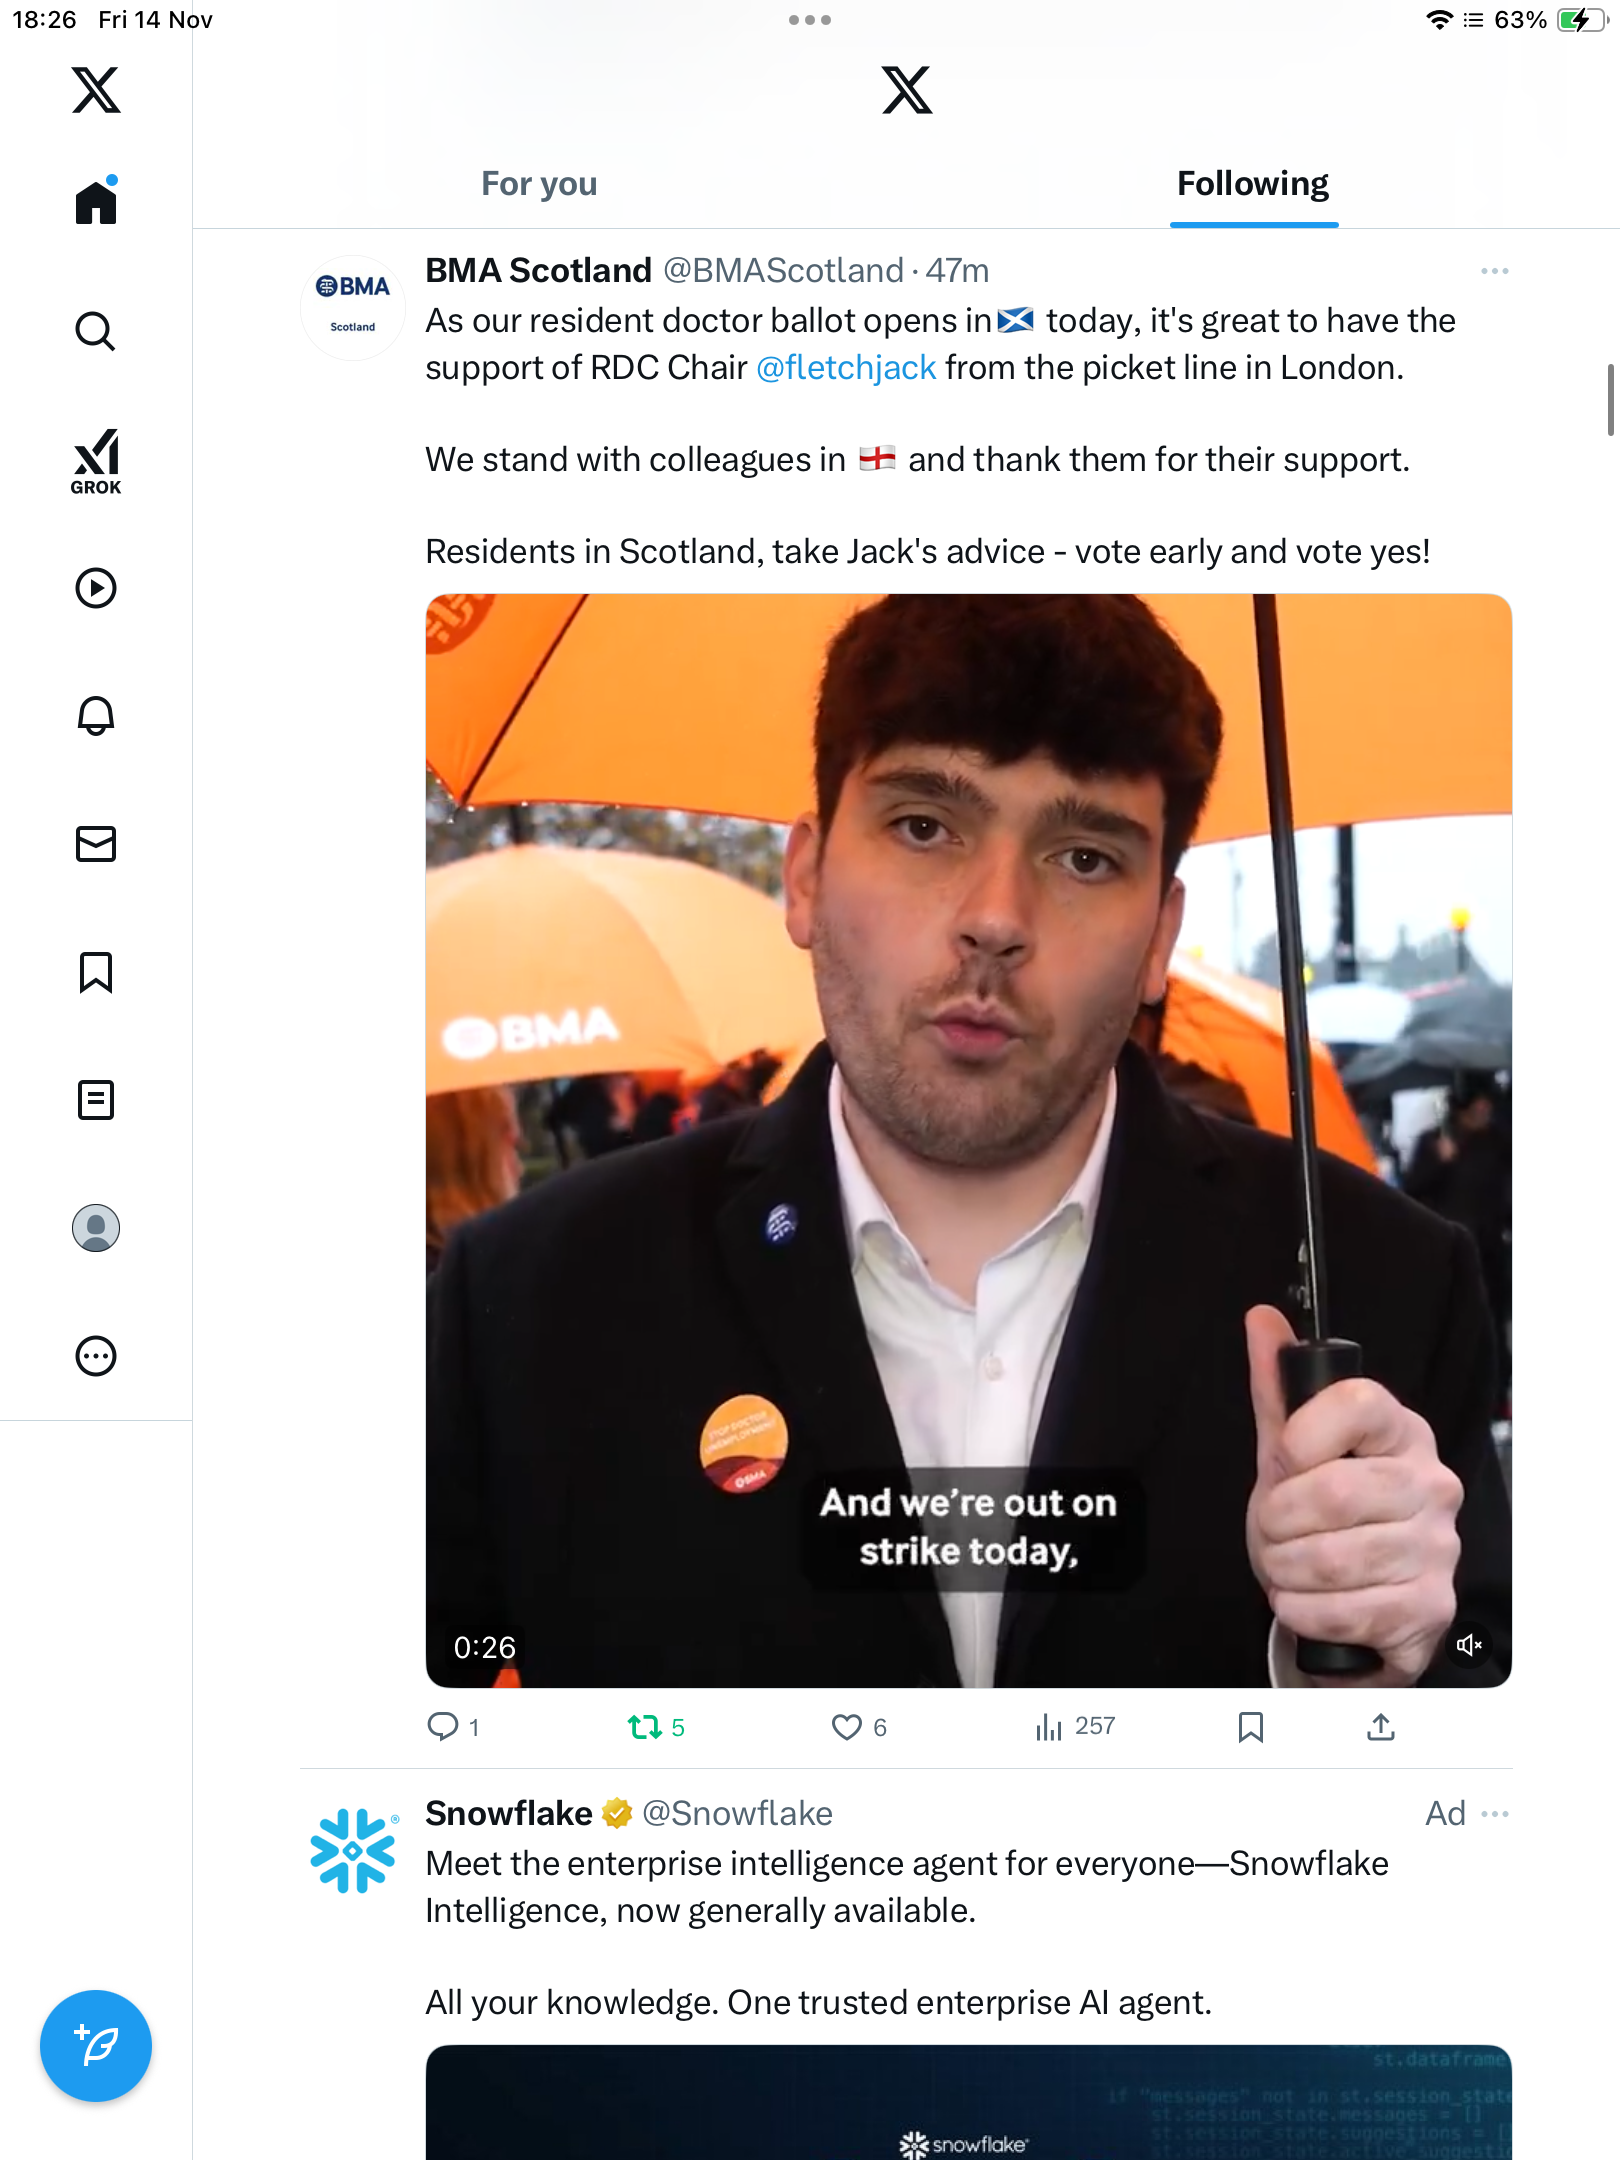Open Messages envelope in sidebar
1620x2160 pixels.
[96, 844]
